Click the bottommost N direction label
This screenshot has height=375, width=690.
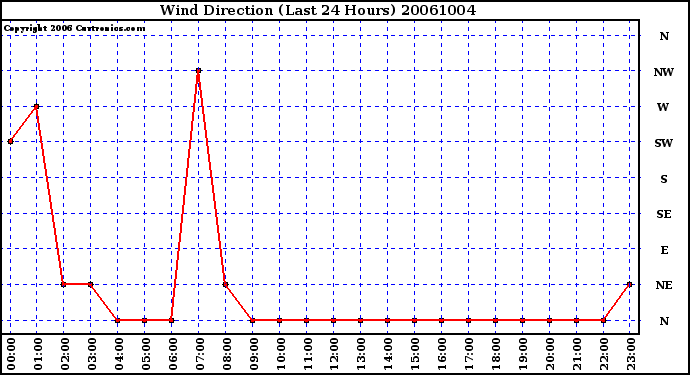[x=664, y=321]
